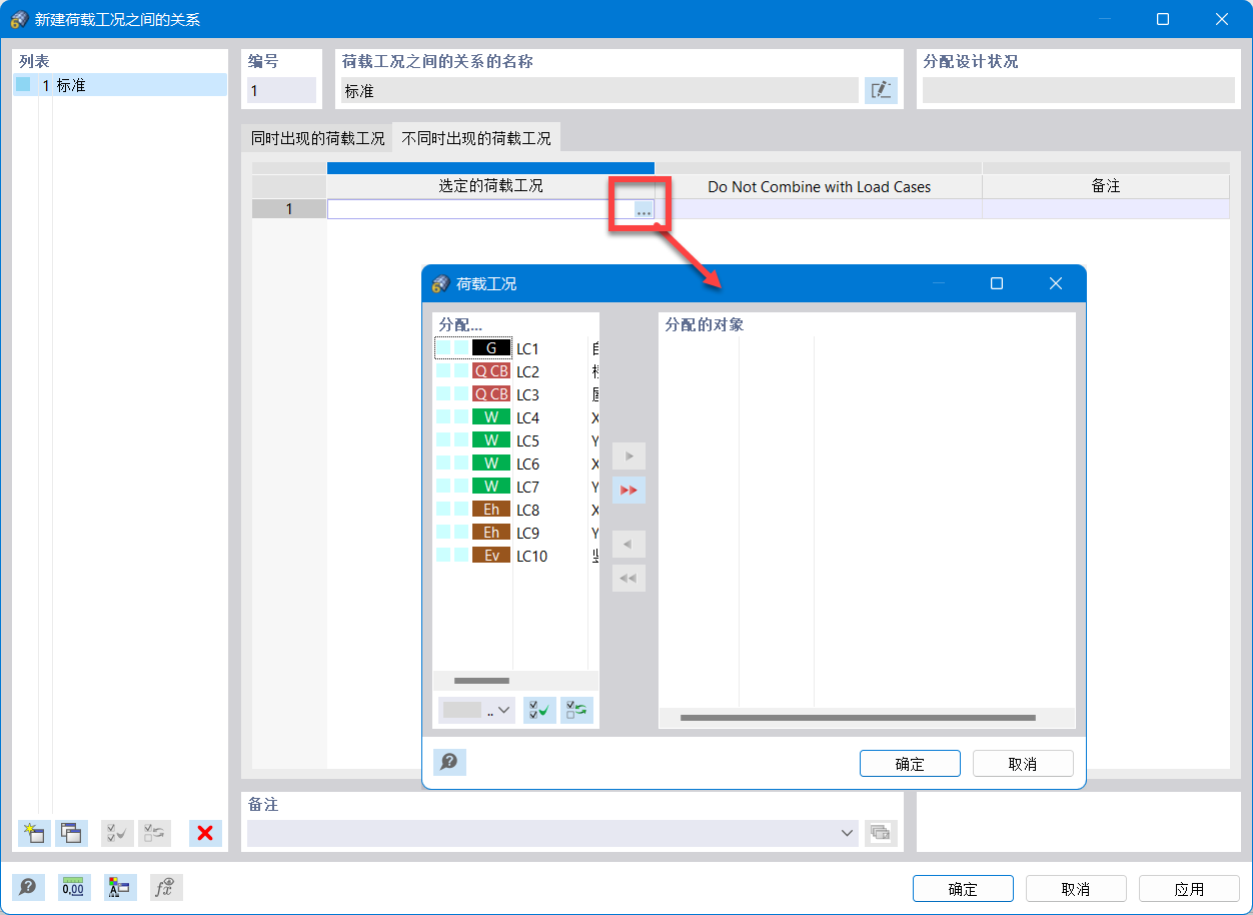Click the 0,00 units and decimals icon
The image size is (1253, 915).
click(x=74, y=887)
